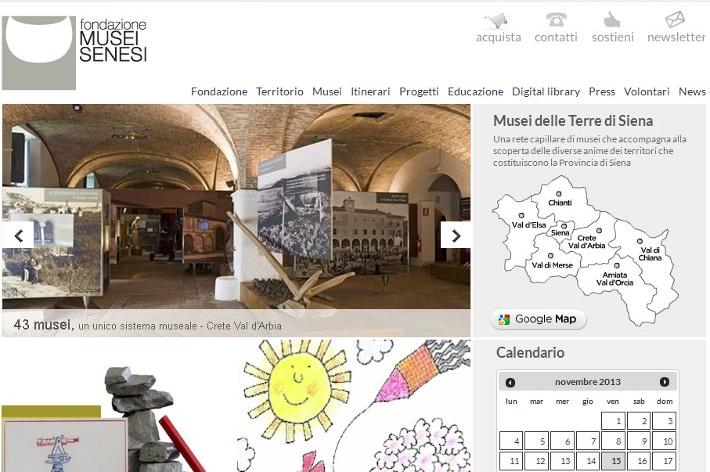Screen dimensions: 710x472
Task: Select day 15 in the calendar
Action: pos(612,461)
